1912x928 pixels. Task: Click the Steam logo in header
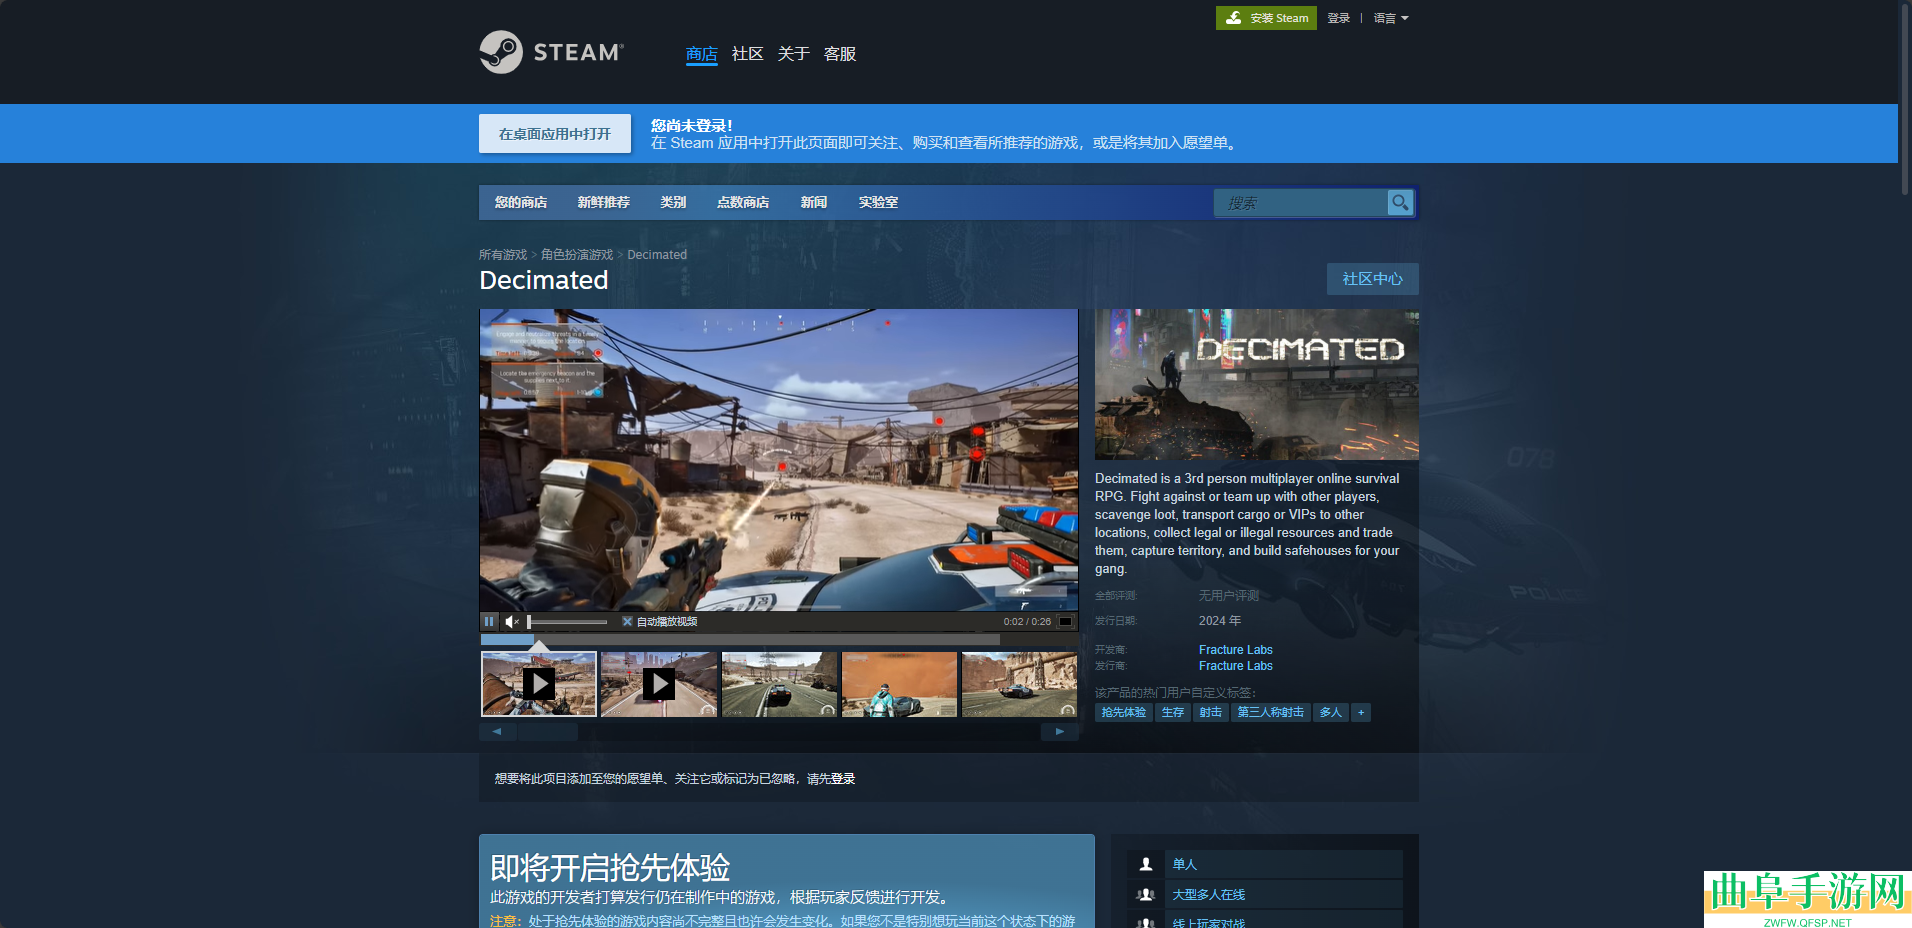[551, 52]
